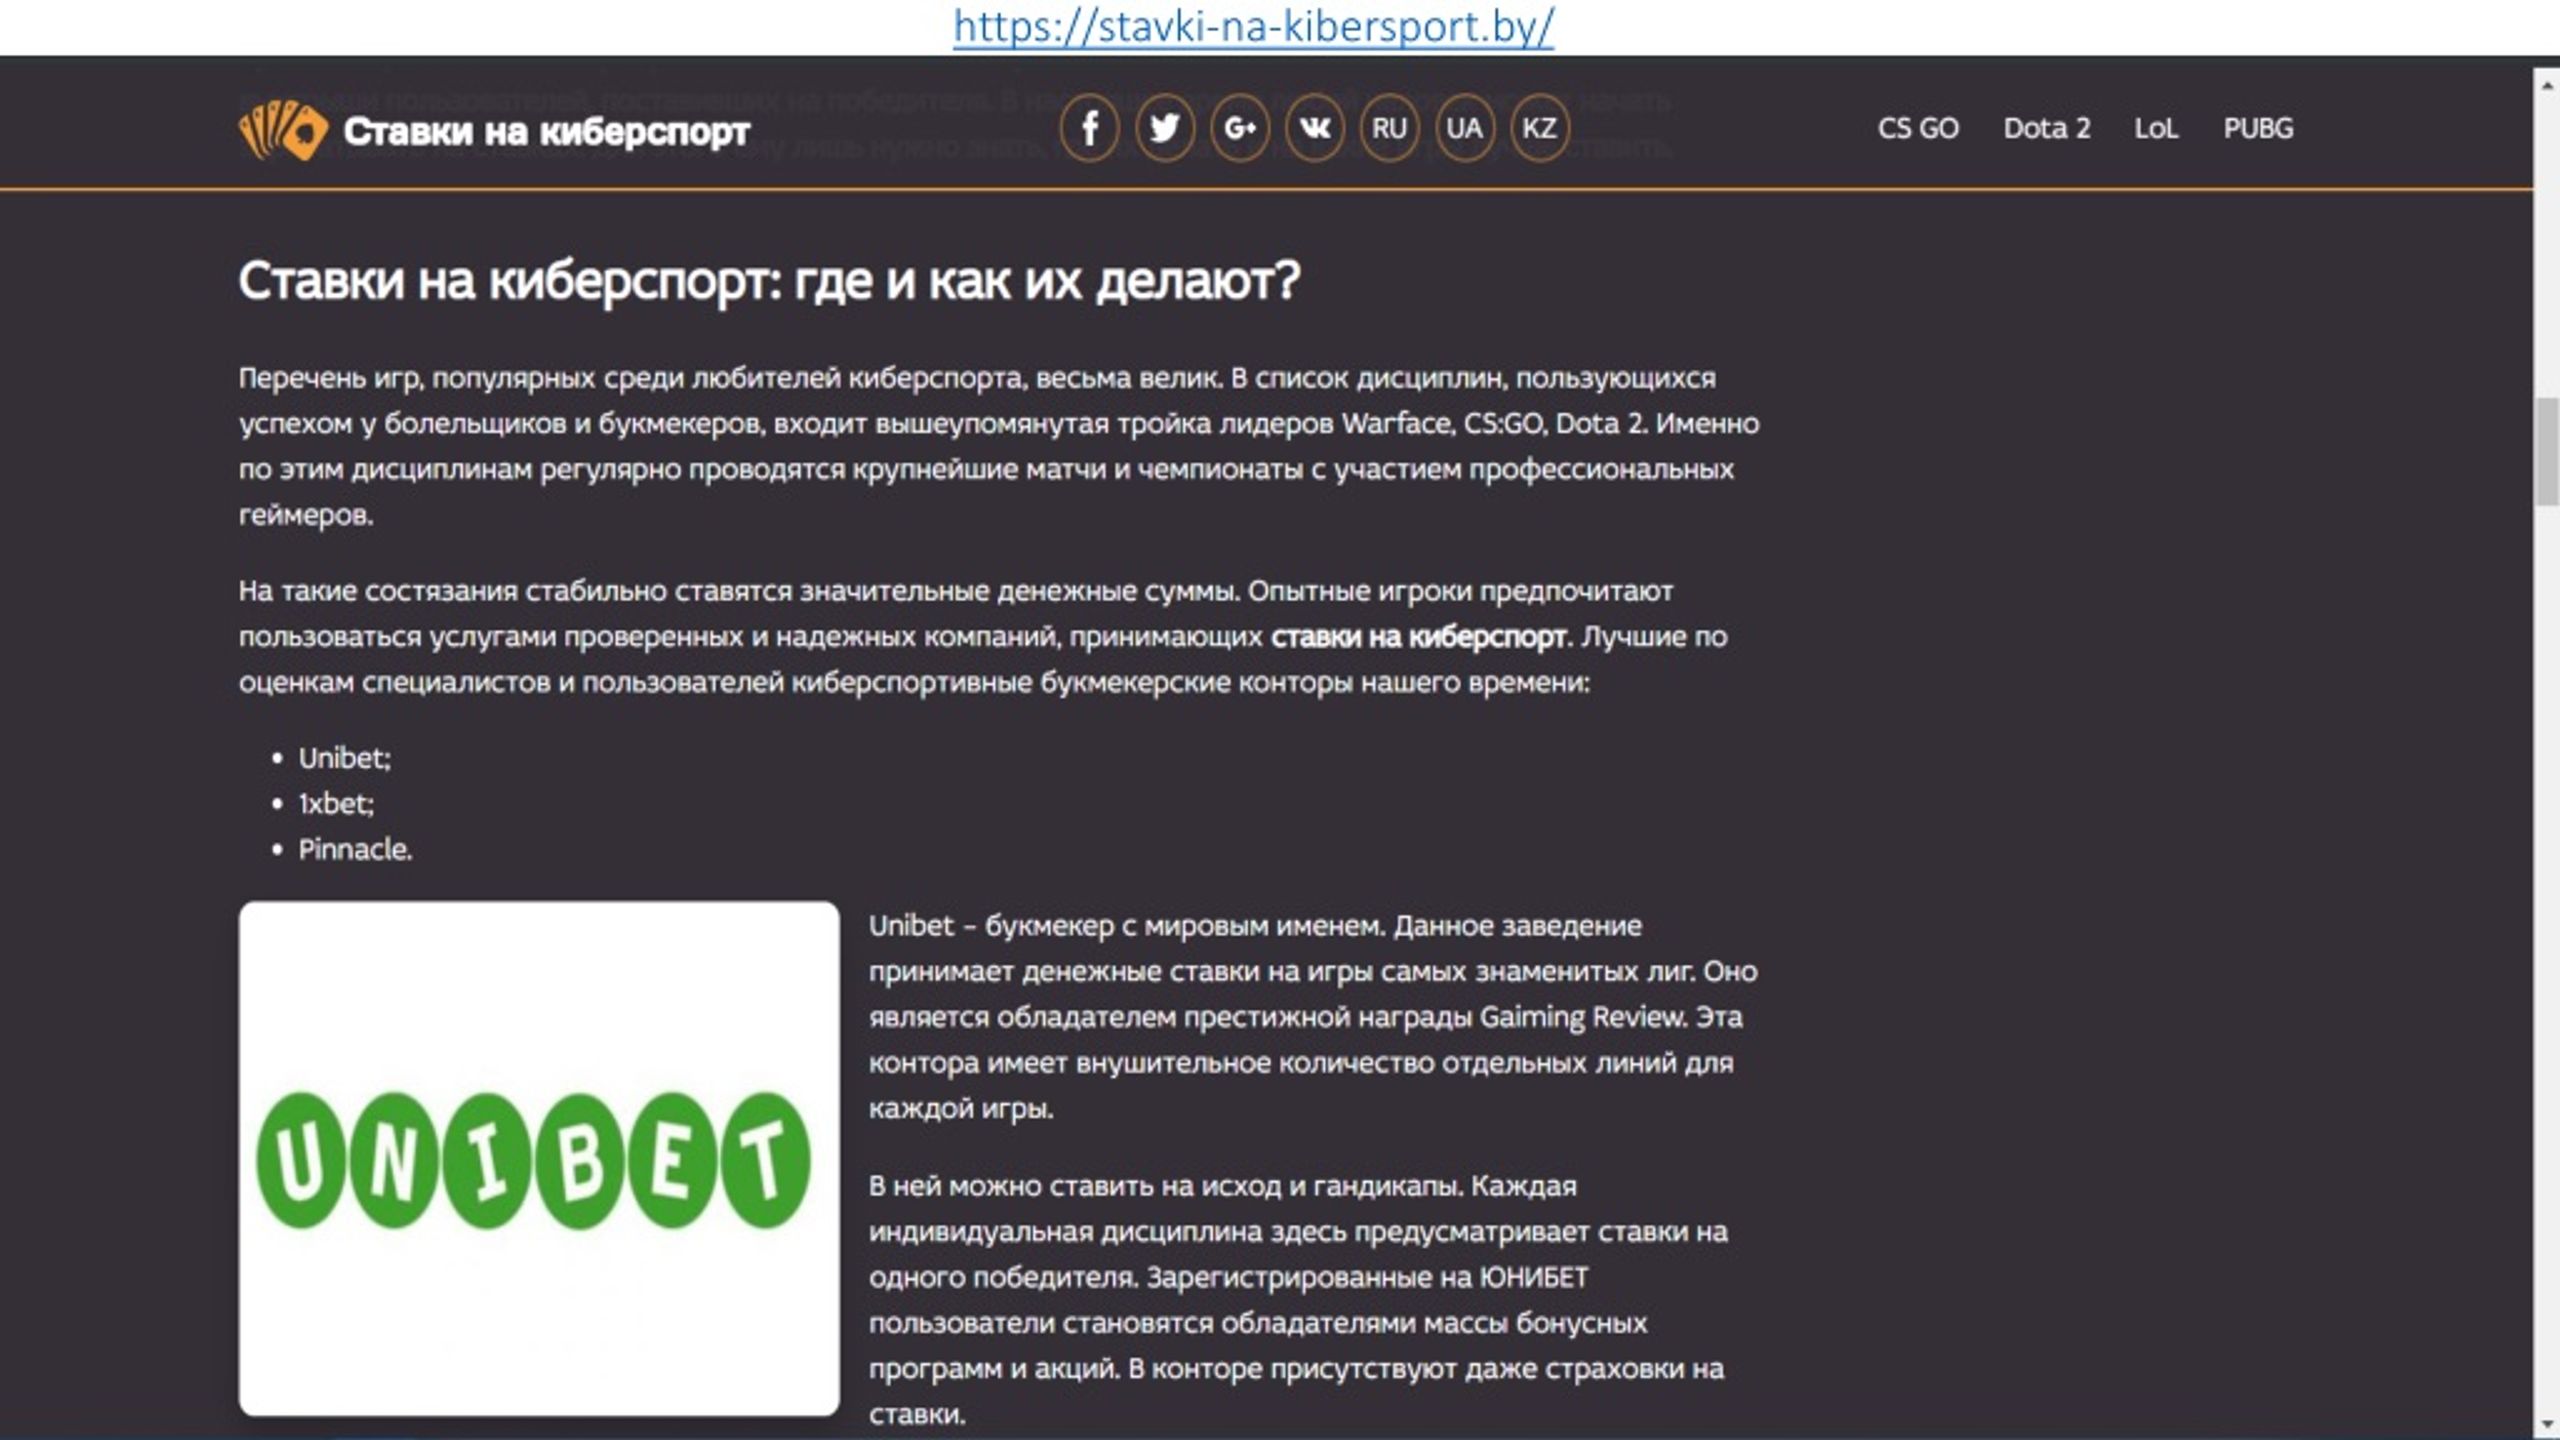Click the playing cards site logo
Screen dimensions: 2560x1440
[283, 130]
